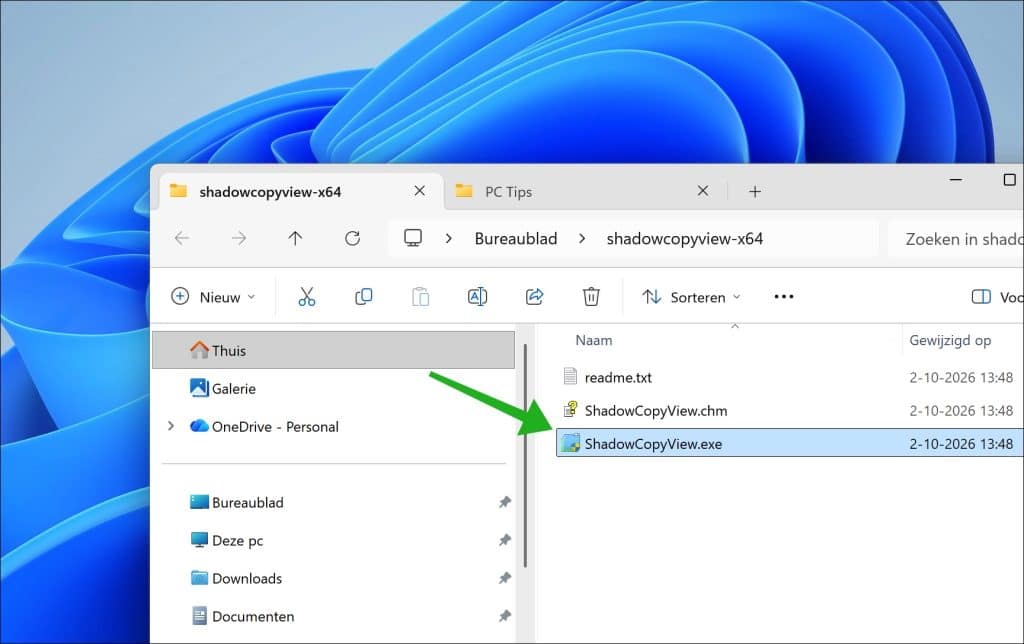Image resolution: width=1024 pixels, height=644 pixels.
Task: Click the Copy icon in toolbar
Action: [x=363, y=297]
